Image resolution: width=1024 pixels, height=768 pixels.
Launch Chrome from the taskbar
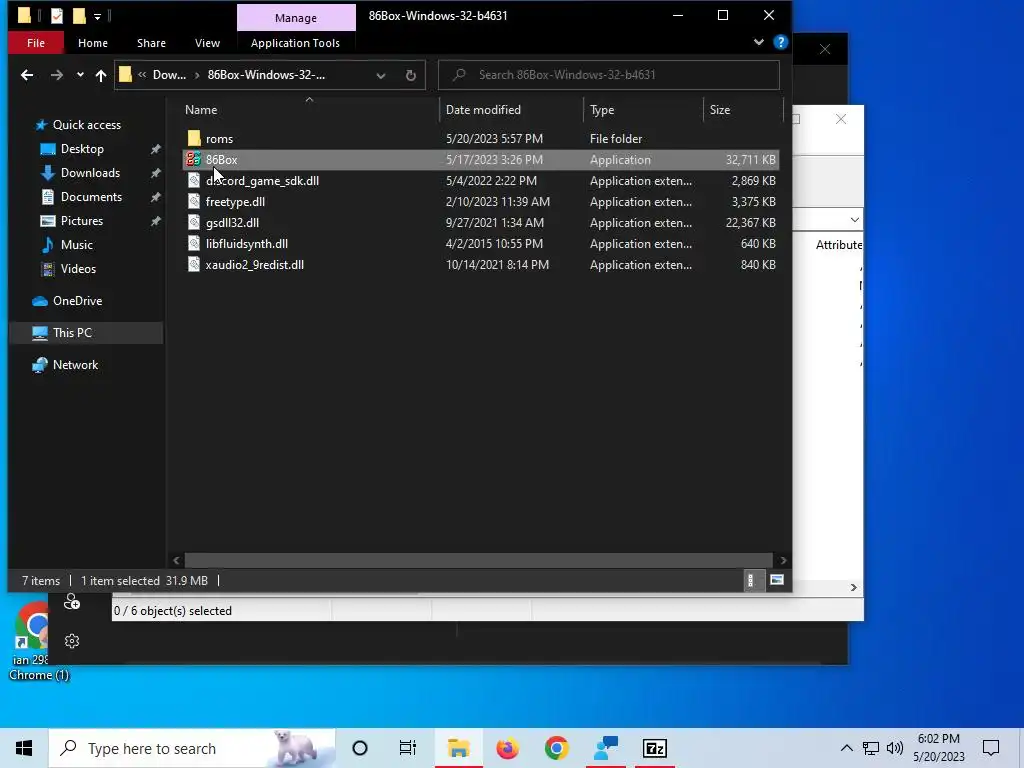coord(556,748)
